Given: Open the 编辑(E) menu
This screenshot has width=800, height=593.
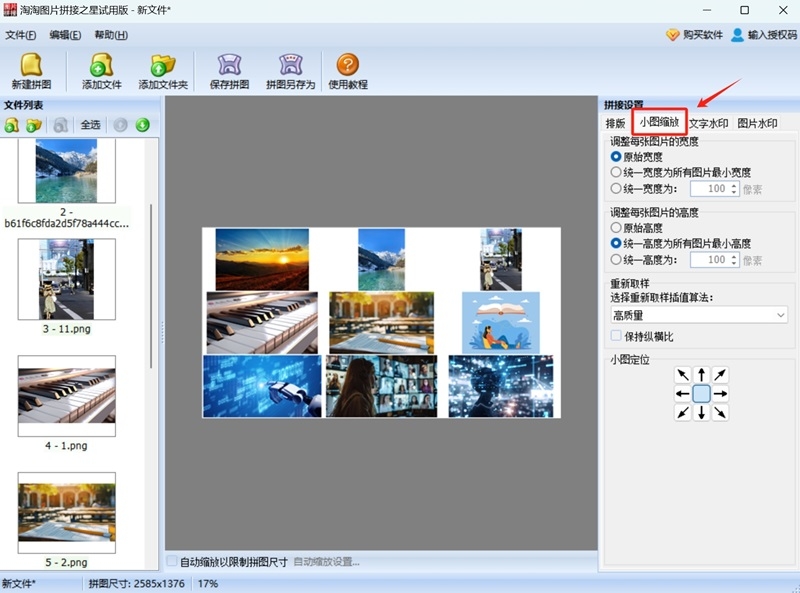Looking at the screenshot, I should (x=65, y=35).
